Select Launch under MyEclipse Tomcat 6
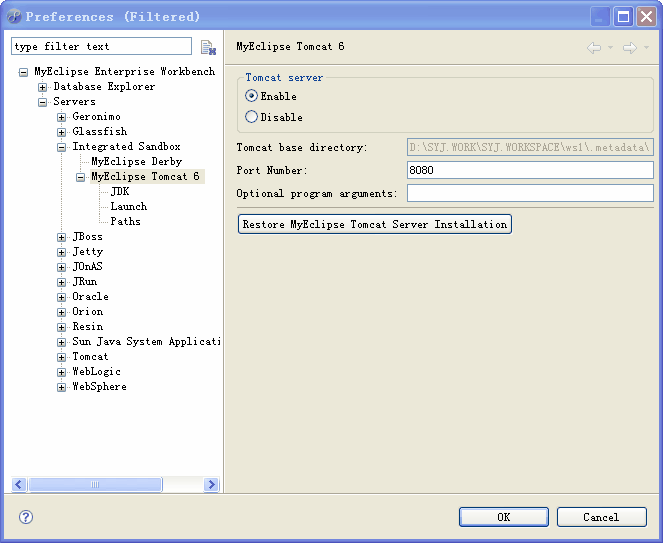 pyautogui.click(x=129, y=206)
